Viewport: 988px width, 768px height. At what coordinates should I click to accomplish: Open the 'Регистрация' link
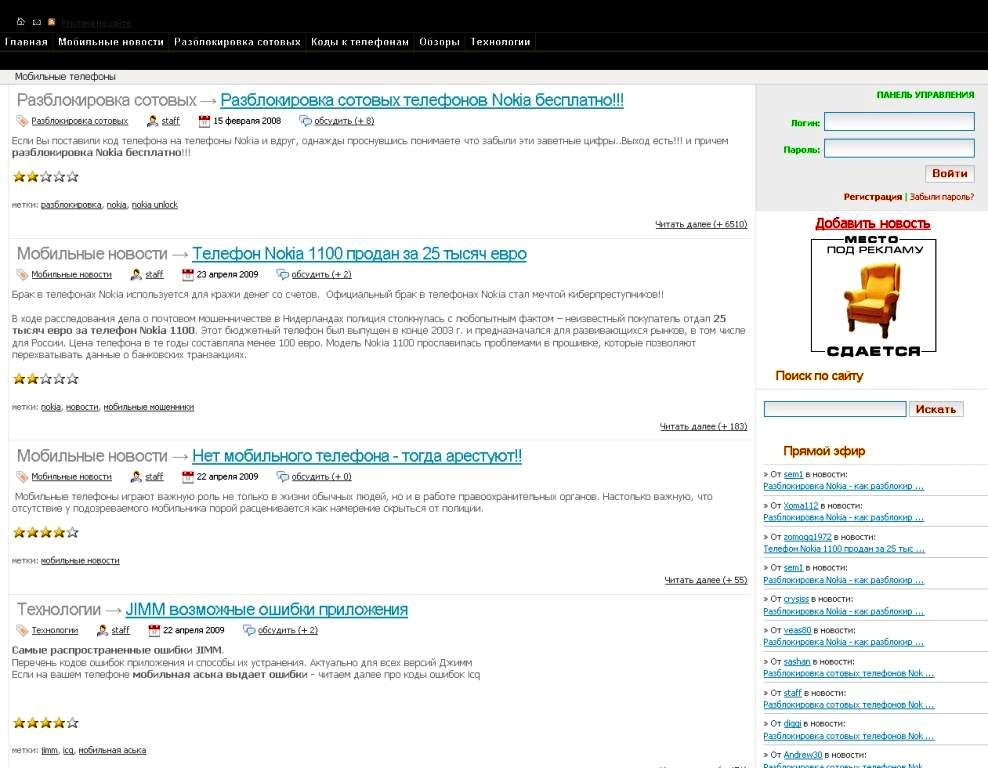pos(873,197)
